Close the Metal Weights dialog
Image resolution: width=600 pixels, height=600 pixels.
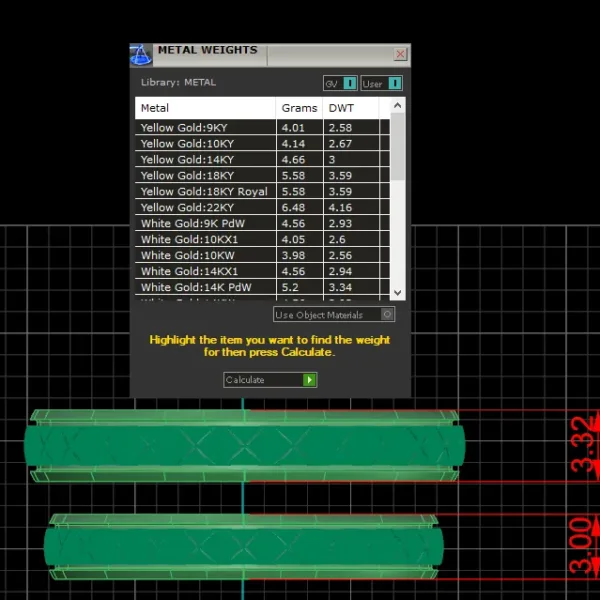pos(400,54)
